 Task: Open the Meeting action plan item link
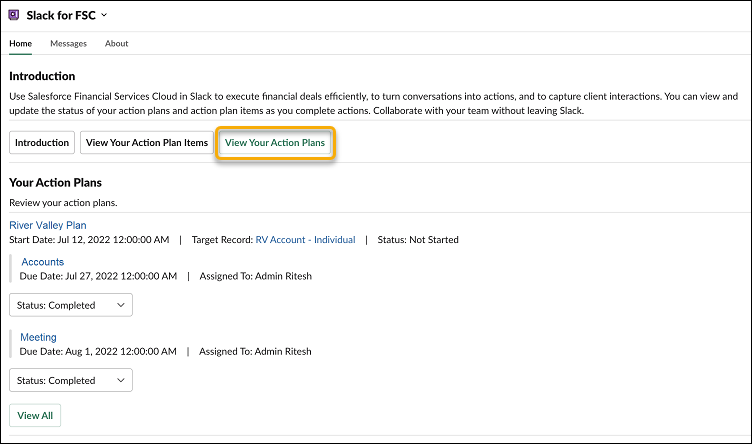pyautogui.click(x=39, y=337)
